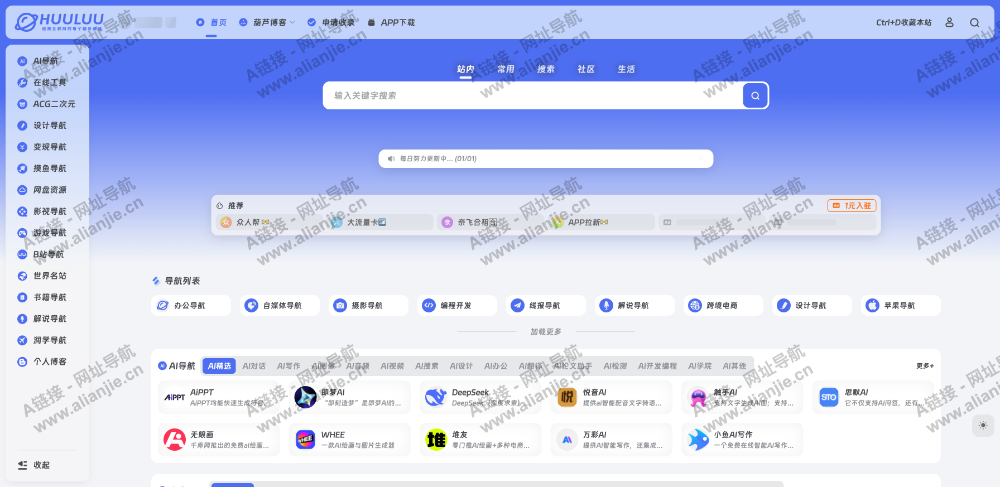
Task: Click the HUULUU site logo
Action: 59,22
